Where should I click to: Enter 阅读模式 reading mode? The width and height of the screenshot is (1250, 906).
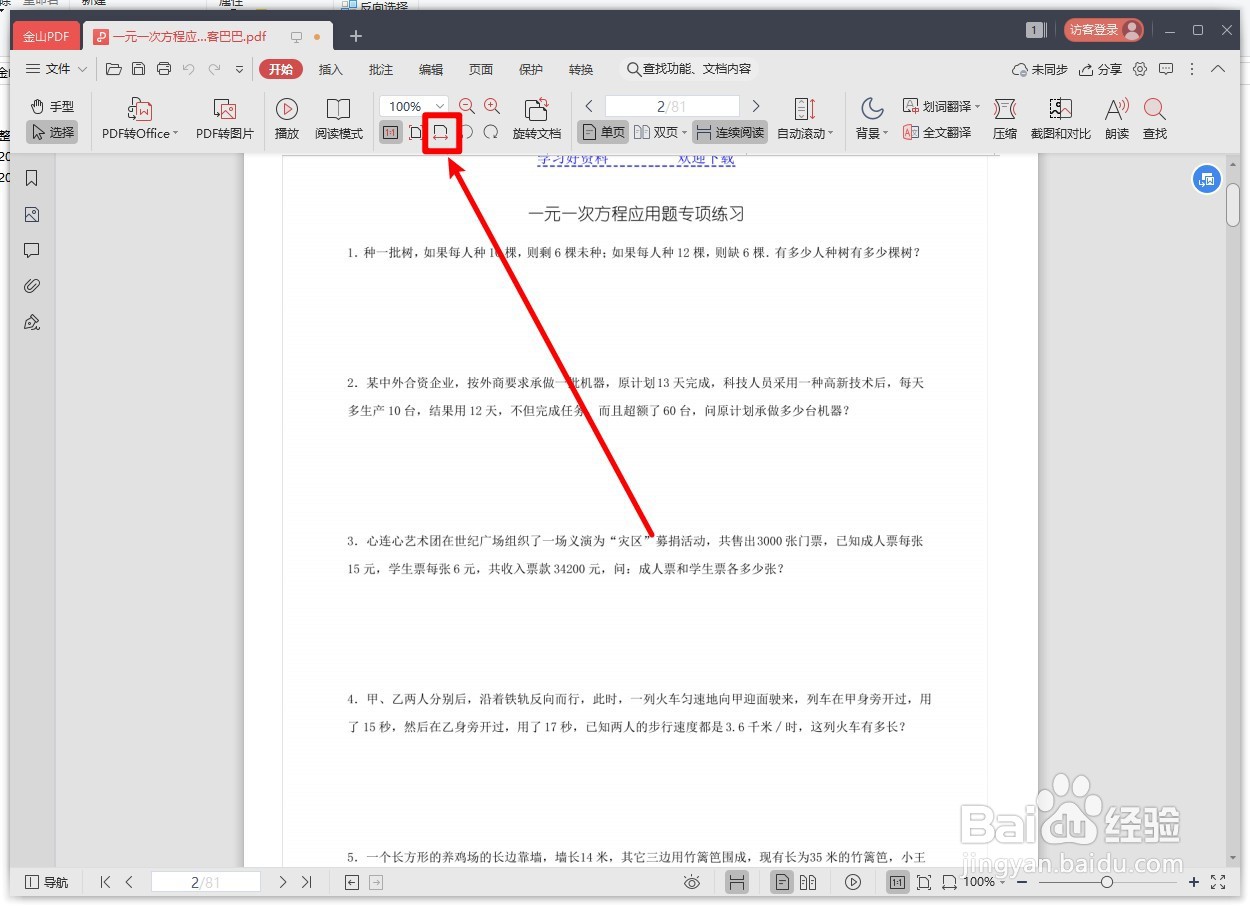(339, 120)
